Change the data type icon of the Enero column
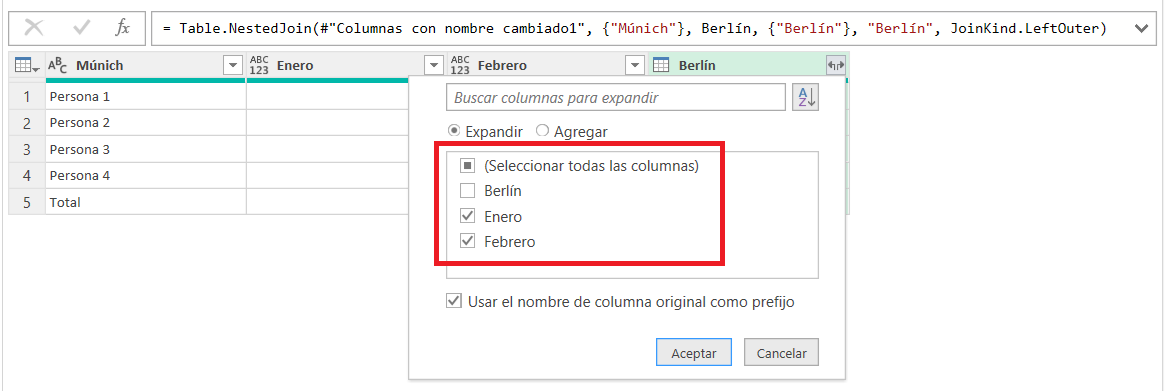The height and width of the screenshot is (391, 1170). pos(259,66)
